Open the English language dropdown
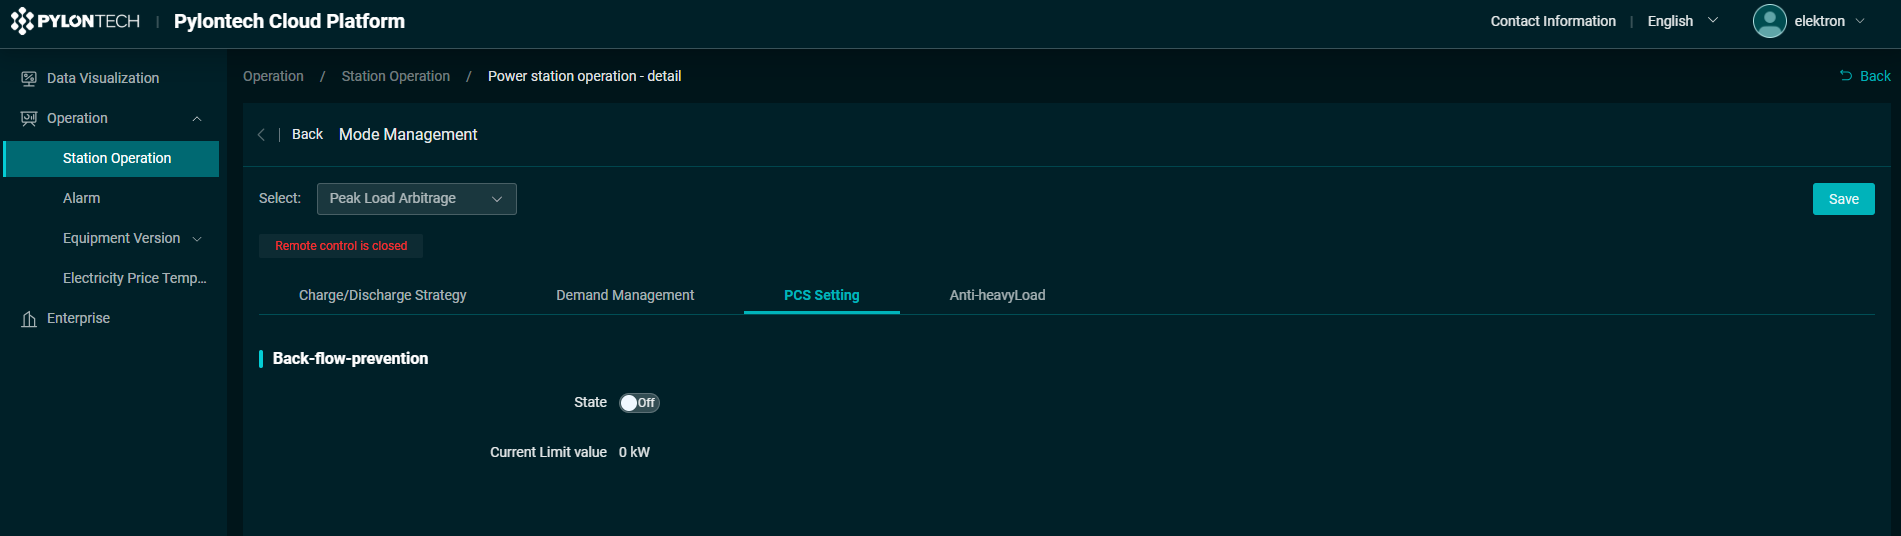The image size is (1901, 536). (x=1682, y=21)
